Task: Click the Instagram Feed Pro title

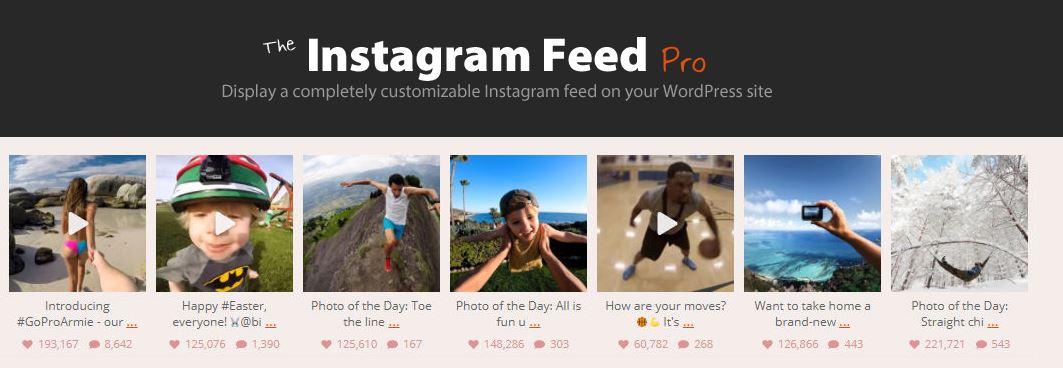Action: click(x=485, y=56)
